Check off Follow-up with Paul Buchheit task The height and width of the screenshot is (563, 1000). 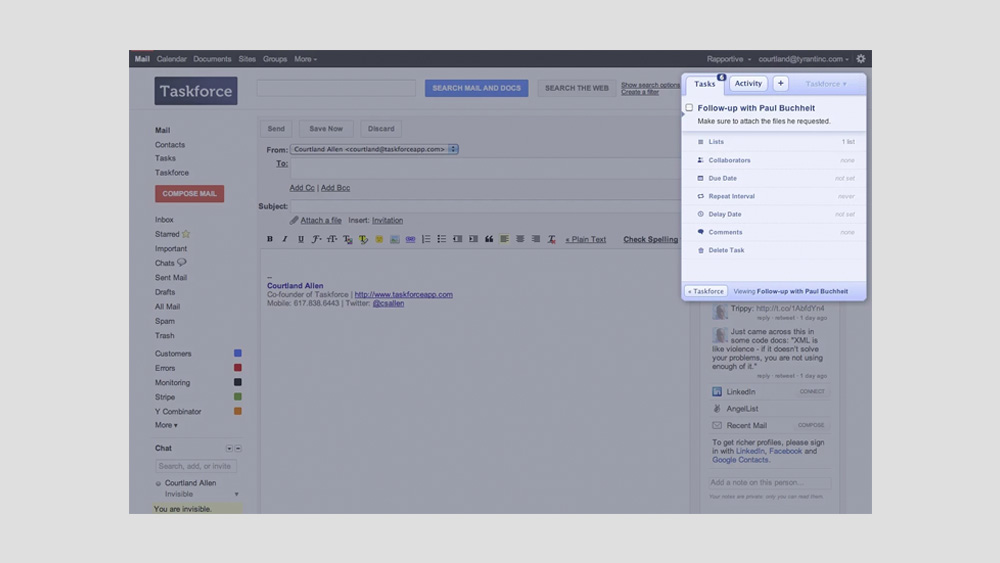coord(689,108)
